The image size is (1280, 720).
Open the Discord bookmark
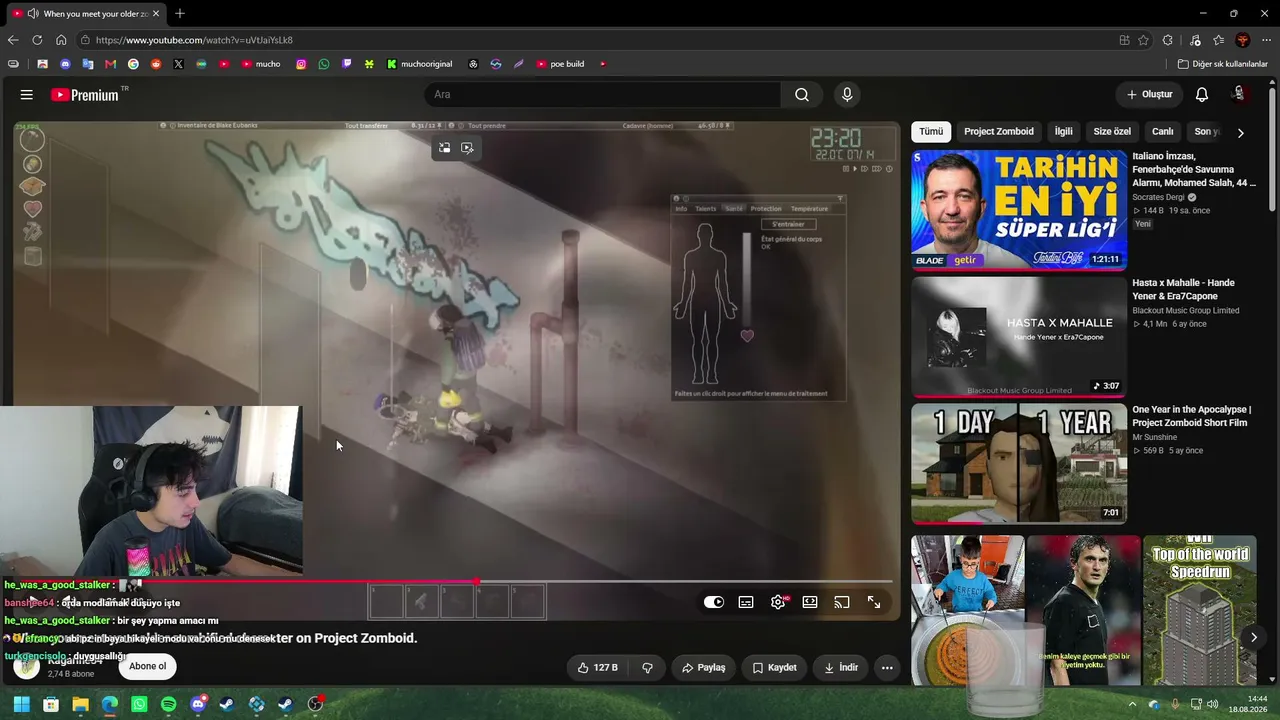65,64
